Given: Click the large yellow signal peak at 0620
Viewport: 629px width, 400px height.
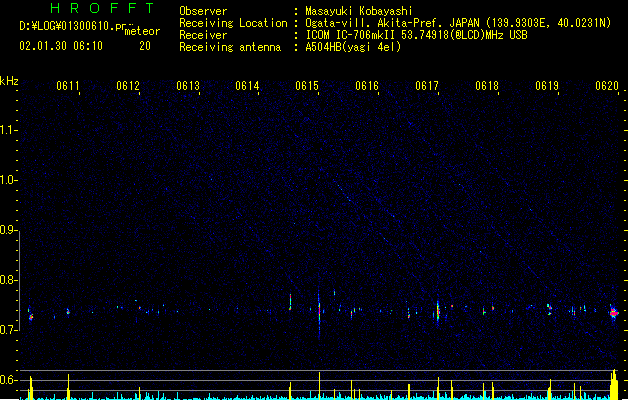Looking at the screenshot, I should coord(614,384).
